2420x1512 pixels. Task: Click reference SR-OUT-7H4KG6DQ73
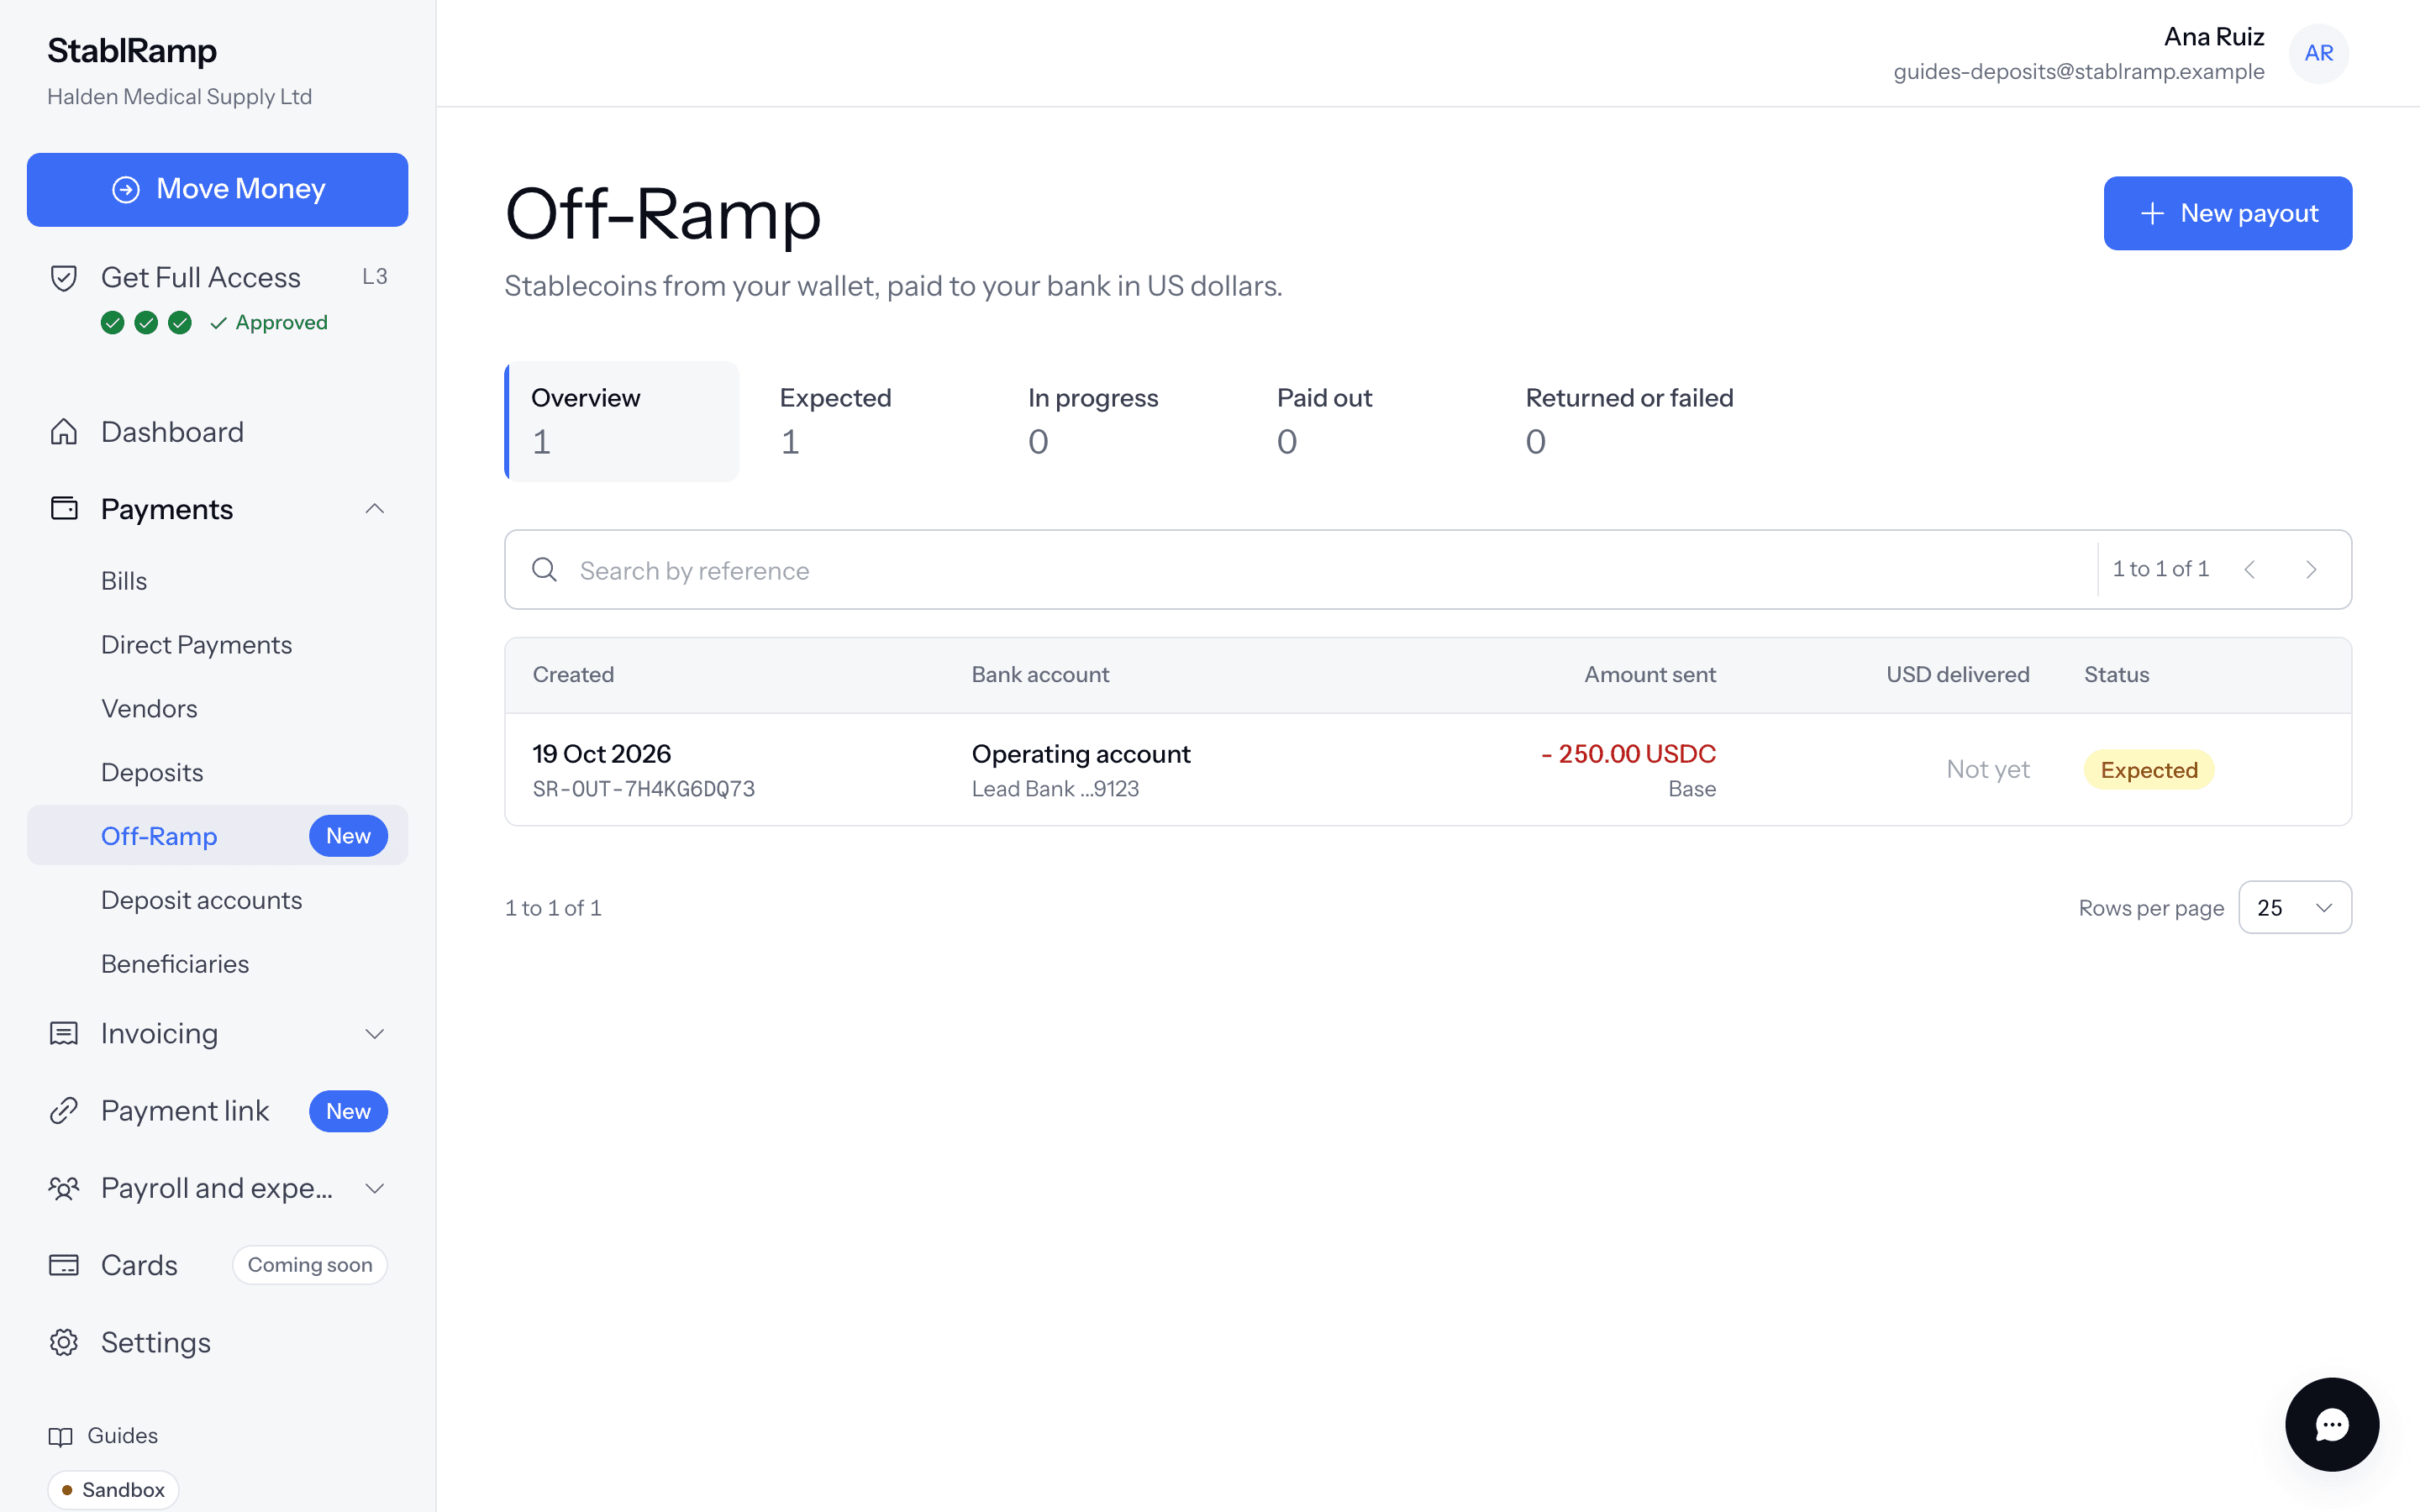[x=643, y=789]
